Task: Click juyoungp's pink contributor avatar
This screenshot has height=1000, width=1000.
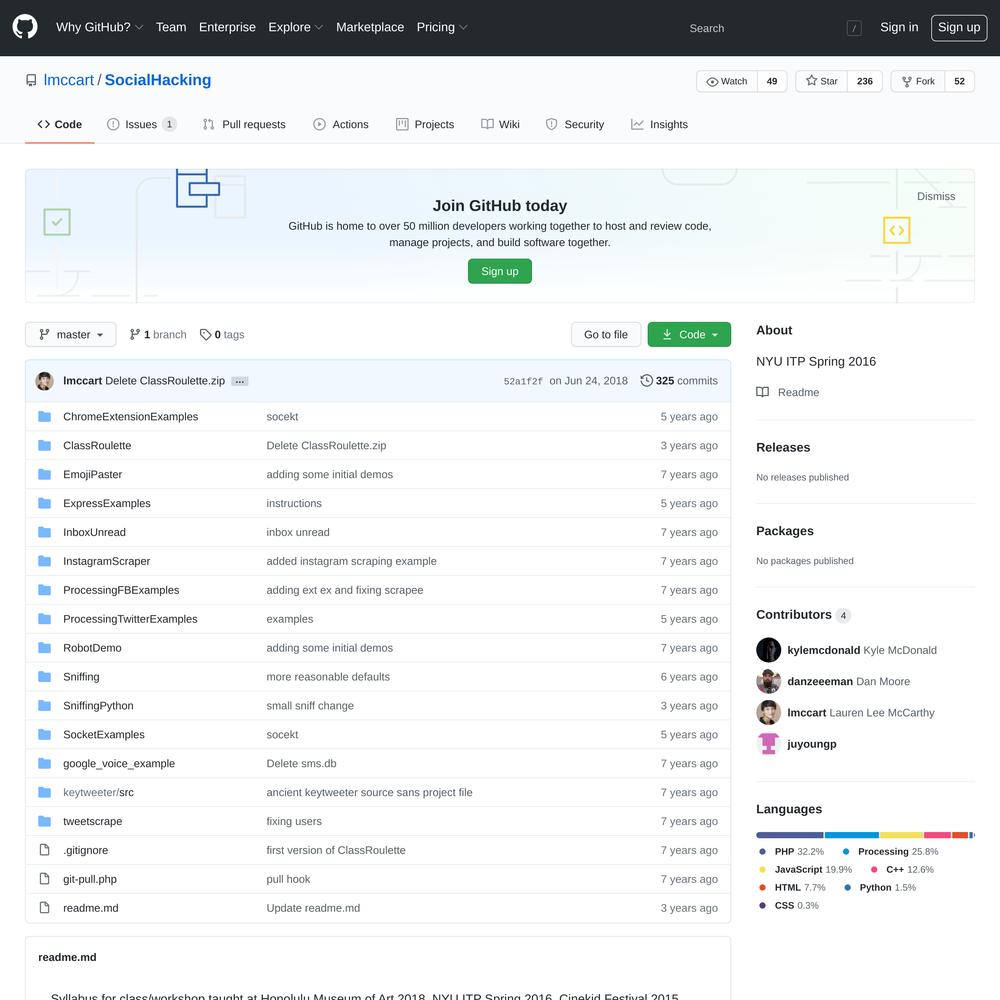Action: [768, 744]
